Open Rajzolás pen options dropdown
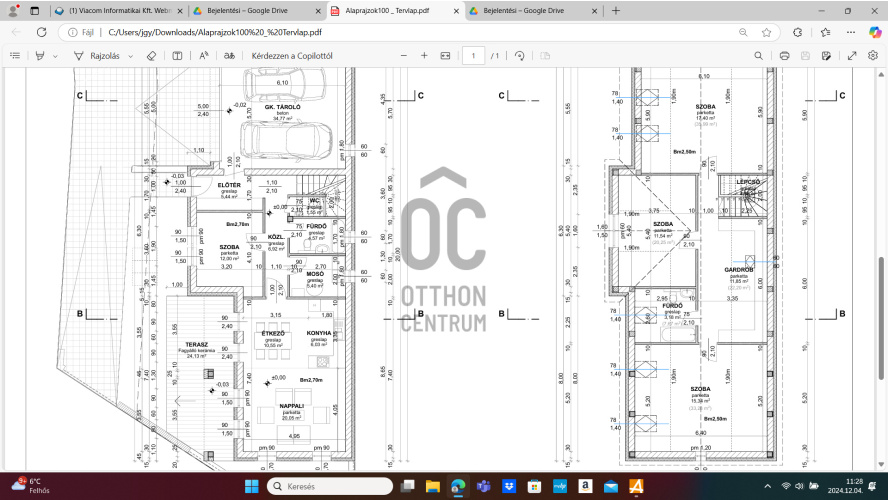This screenshot has height=500, width=888. point(131,56)
